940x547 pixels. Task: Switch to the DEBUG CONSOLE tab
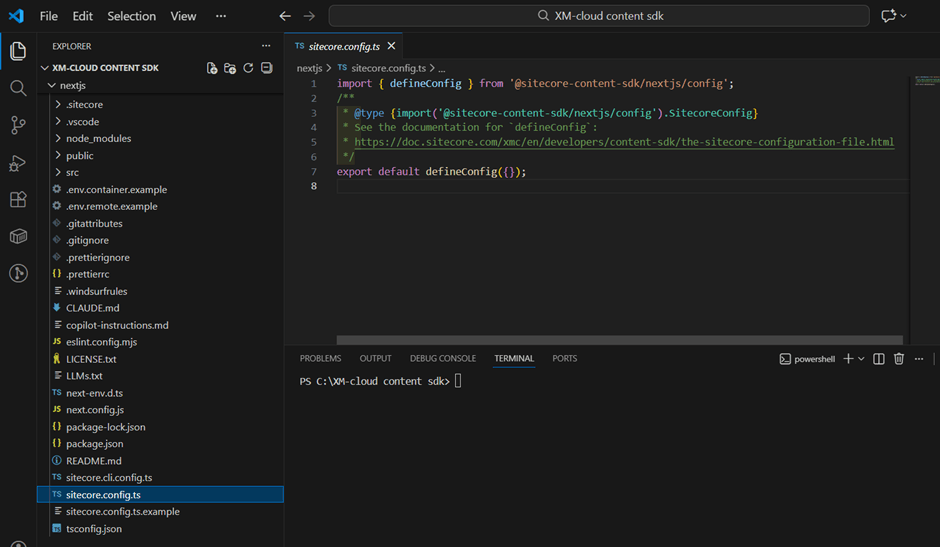442,358
